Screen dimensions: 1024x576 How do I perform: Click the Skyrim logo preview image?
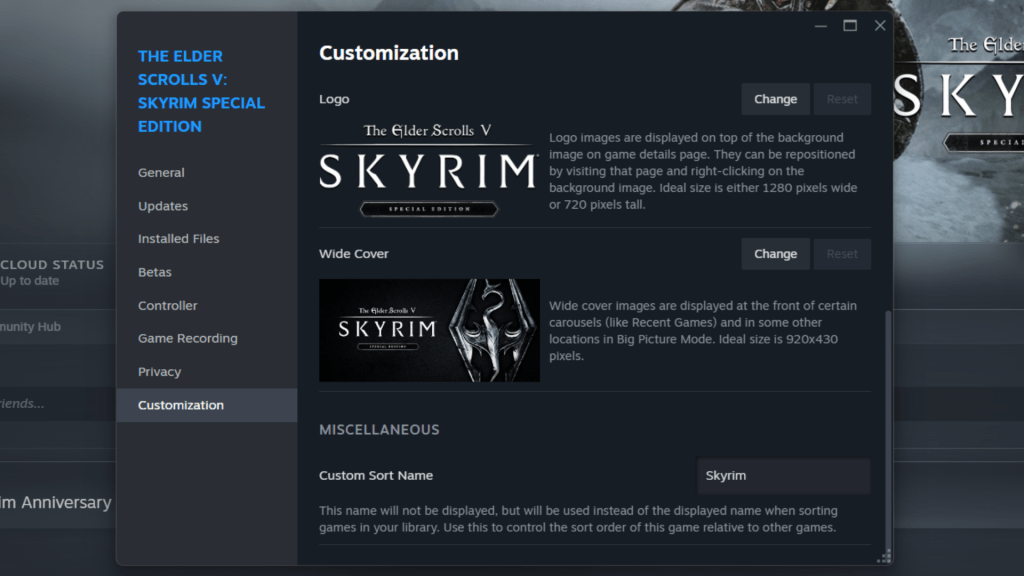429,168
